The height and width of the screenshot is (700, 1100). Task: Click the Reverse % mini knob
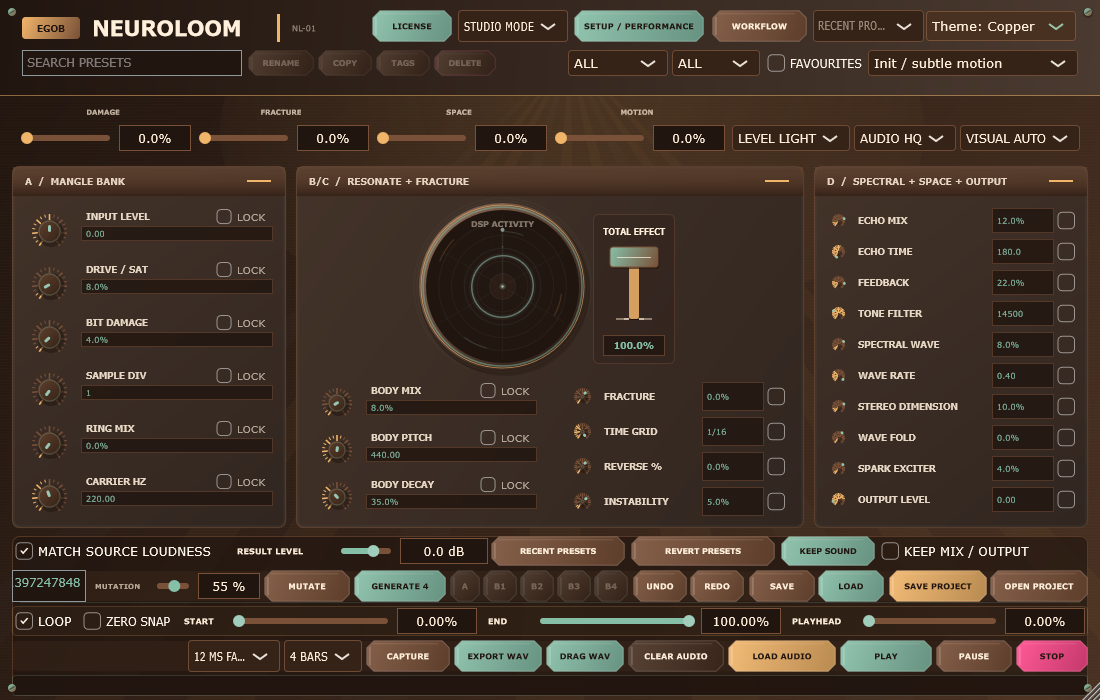(x=582, y=466)
